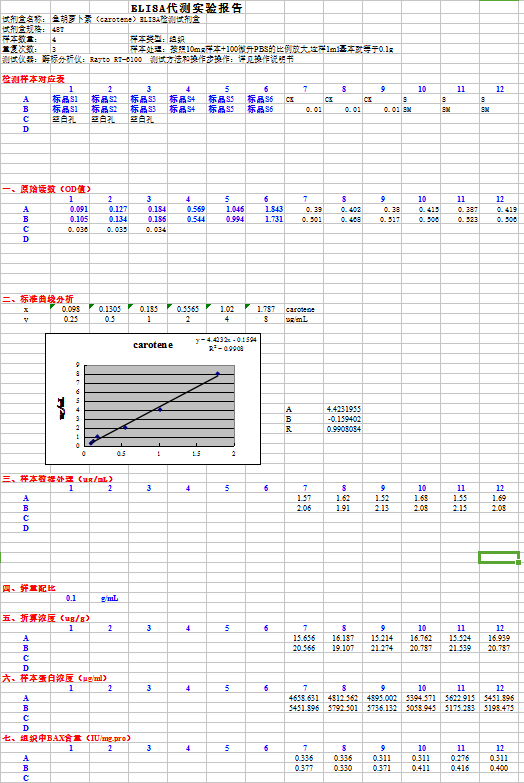The width and height of the screenshot is (524, 783).
Task: Select the rotated y-axis label of the chart
Action: (62, 409)
